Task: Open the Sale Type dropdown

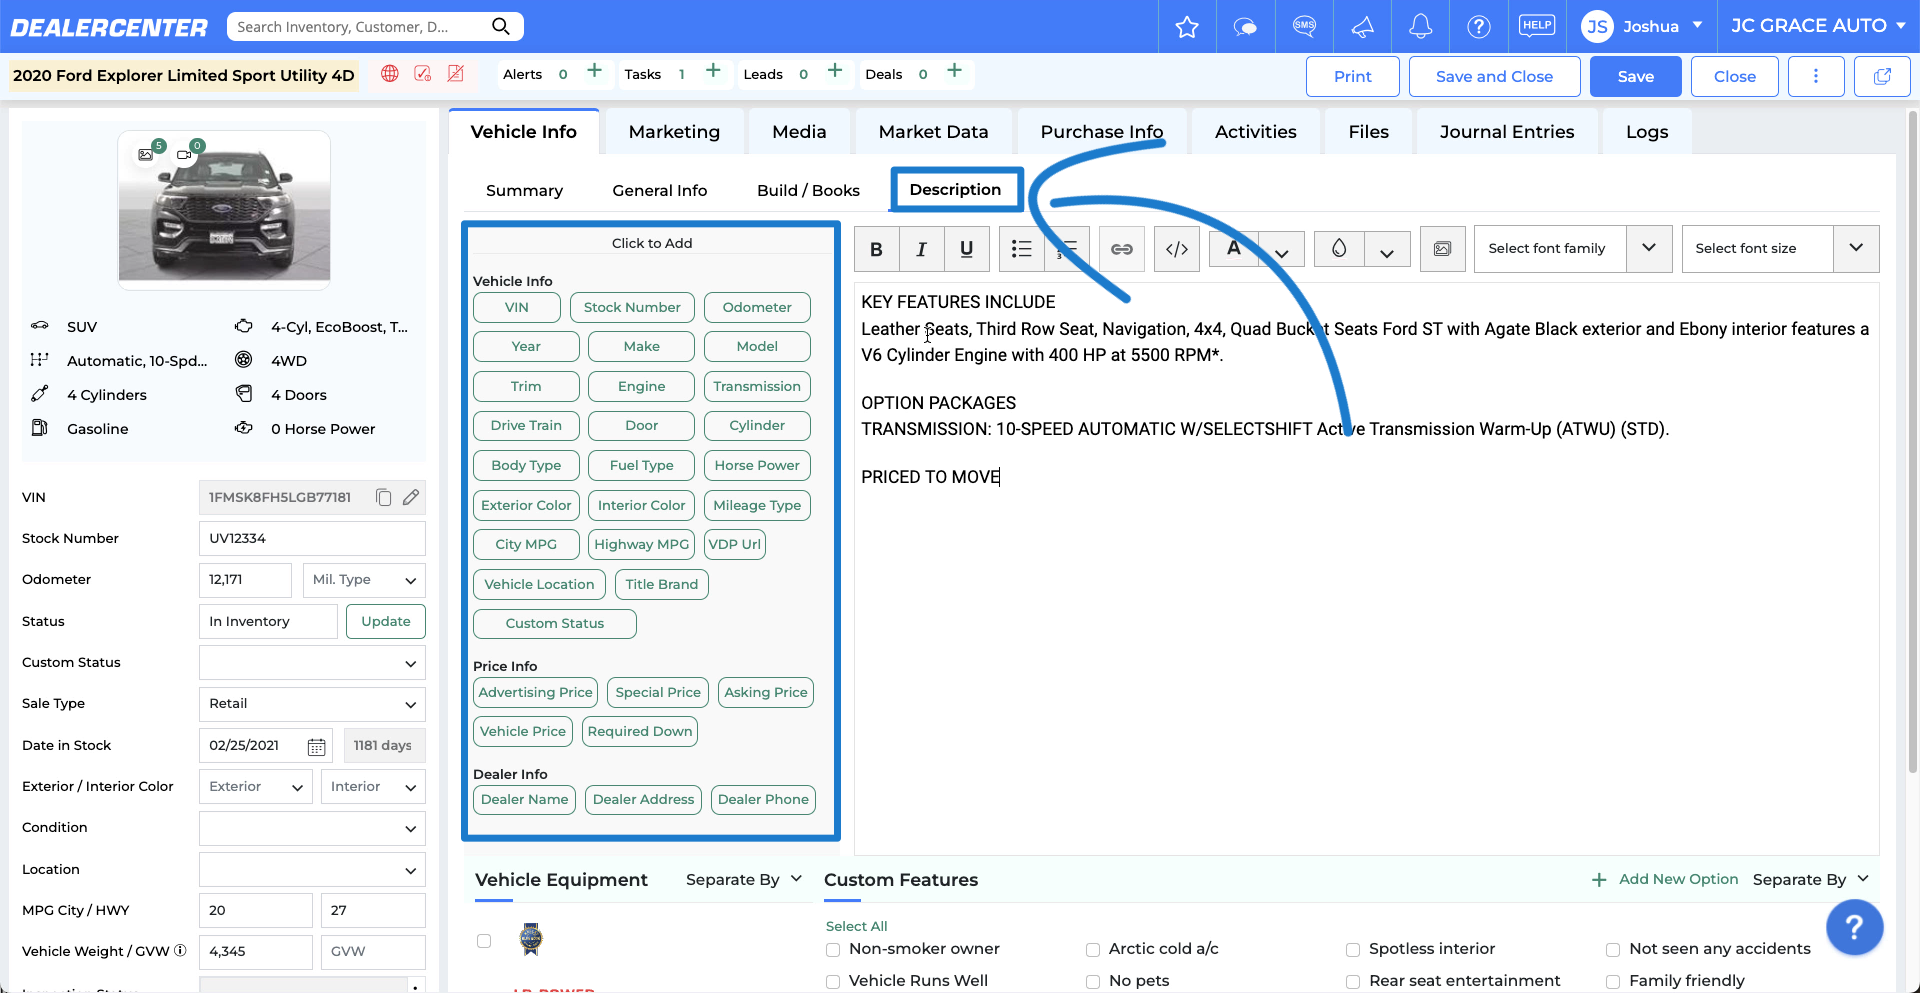Action: pos(312,704)
